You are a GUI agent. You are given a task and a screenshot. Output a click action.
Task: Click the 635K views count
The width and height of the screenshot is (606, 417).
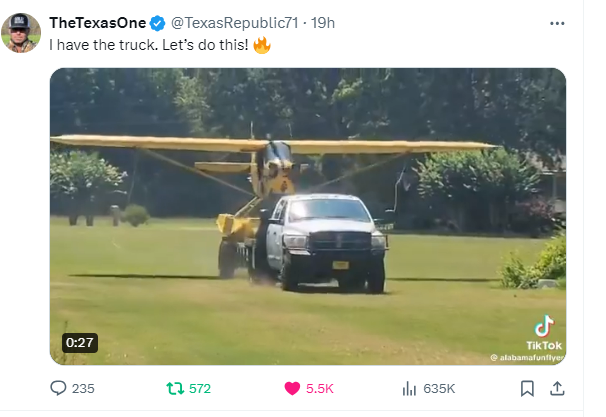tap(439, 388)
